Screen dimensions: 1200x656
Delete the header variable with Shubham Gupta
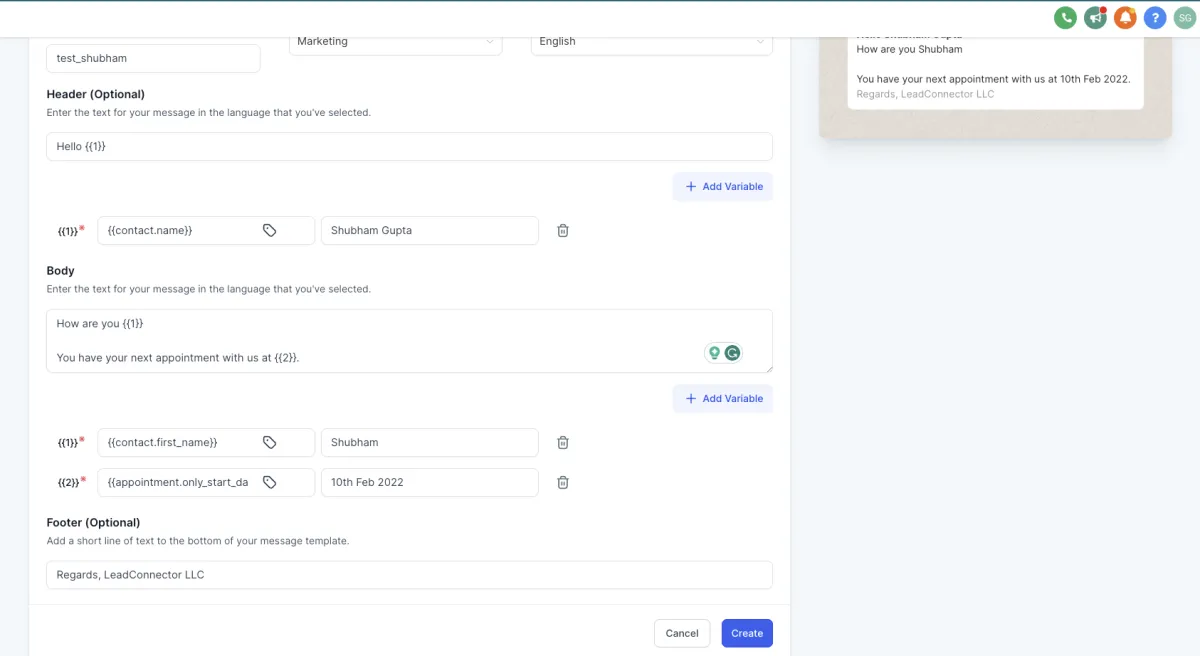(x=563, y=230)
